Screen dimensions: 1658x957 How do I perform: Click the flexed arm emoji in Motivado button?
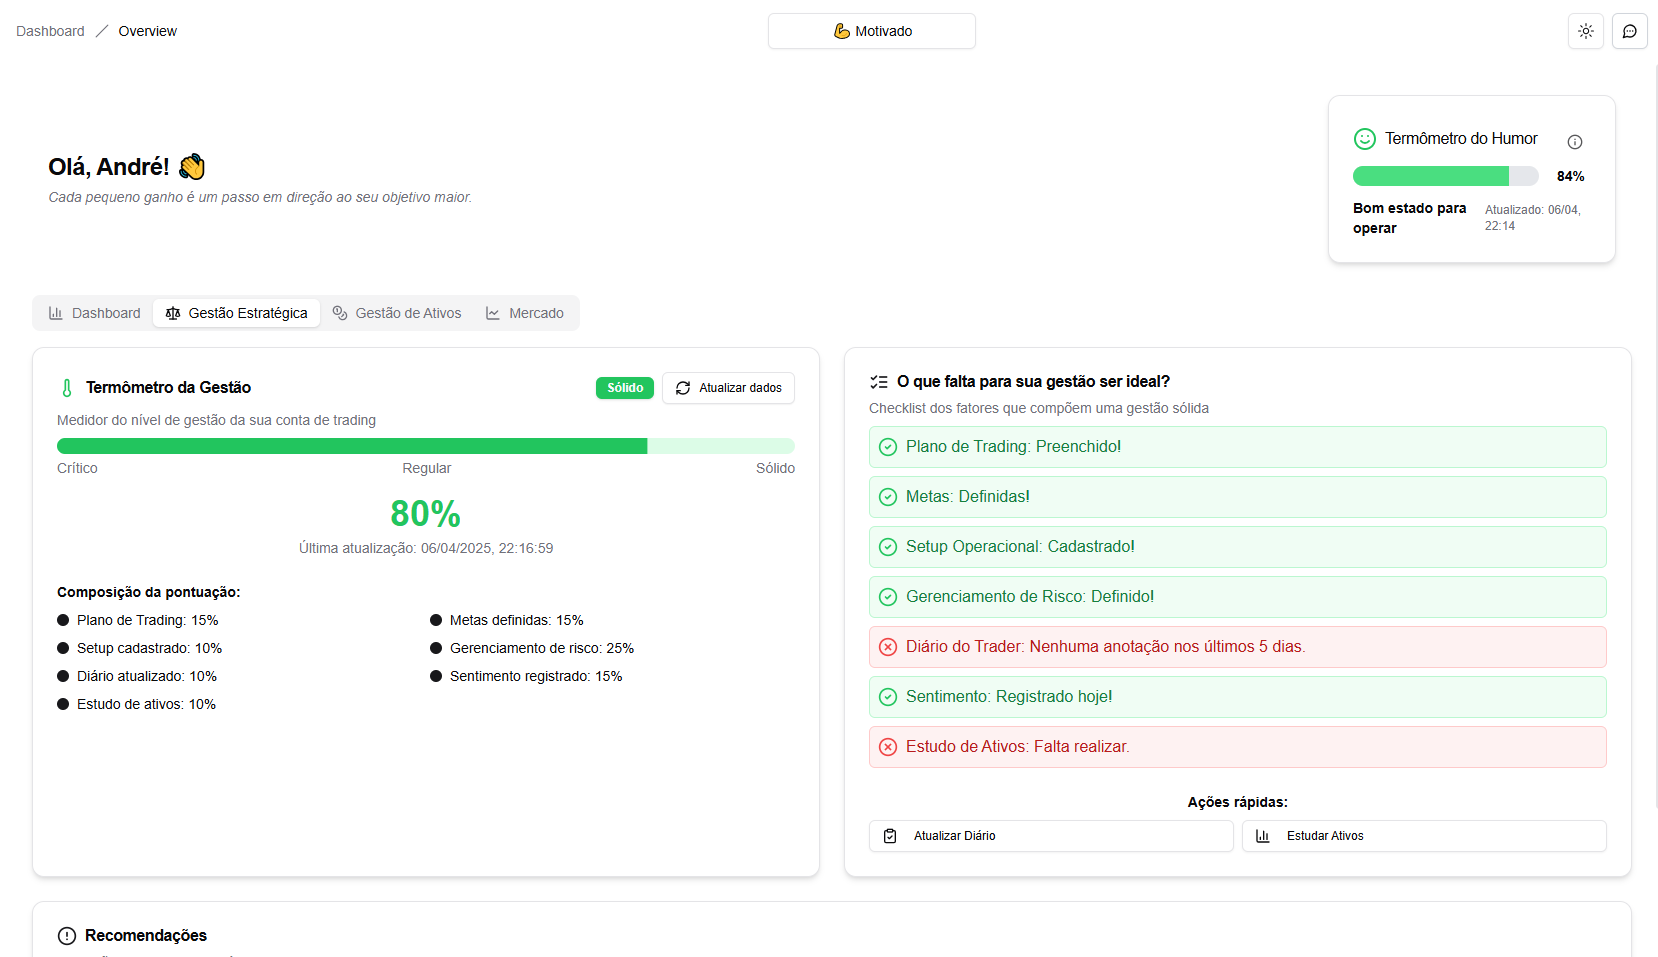tap(842, 31)
